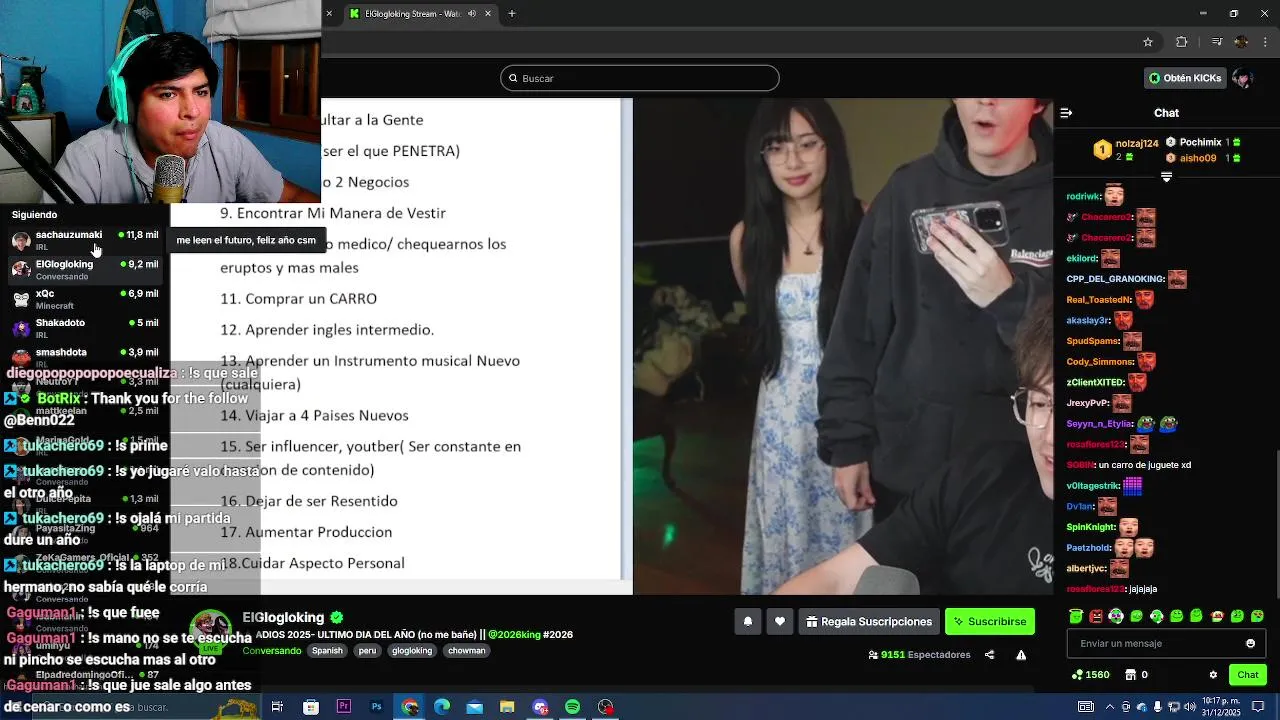Click document line '11. Comprar un CARRO'
Screen dimensions: 1280x720
pyautogui.click(x=298, y=298)
